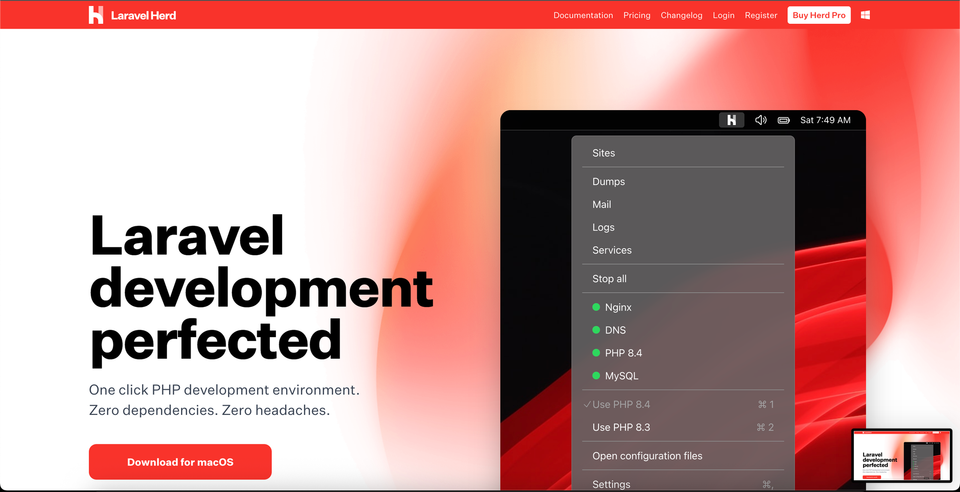Click the green status dot beside PHP 8.4
This screenshot has height=492, width=960.
596,353
